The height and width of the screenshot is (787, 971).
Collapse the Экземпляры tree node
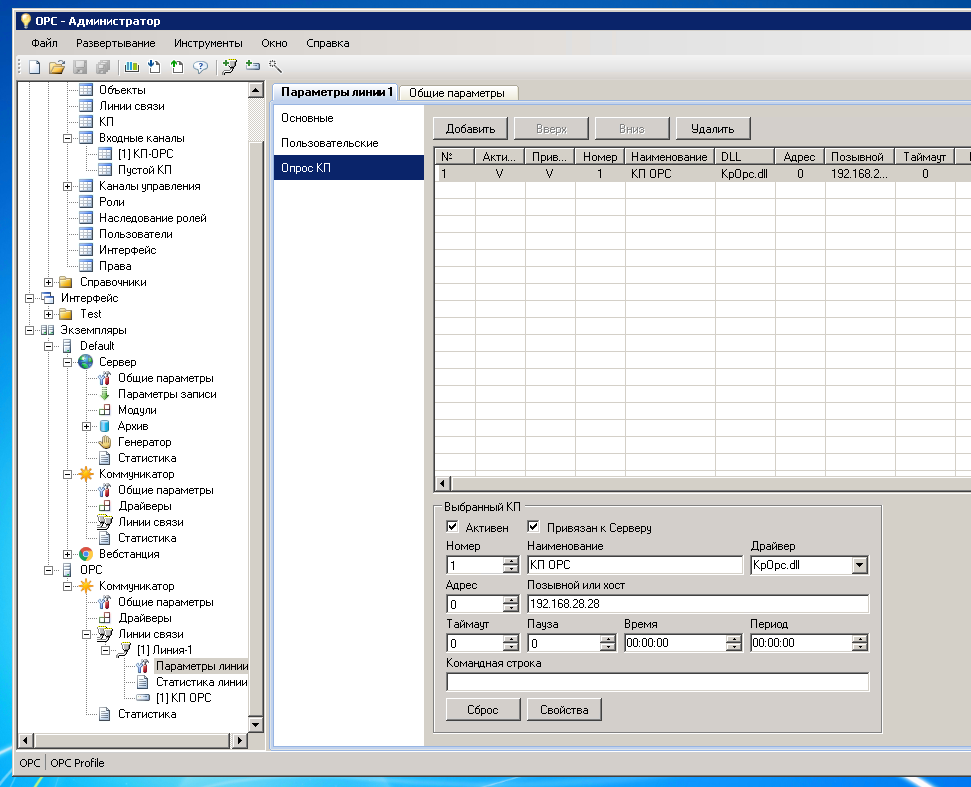click(29, 330)
